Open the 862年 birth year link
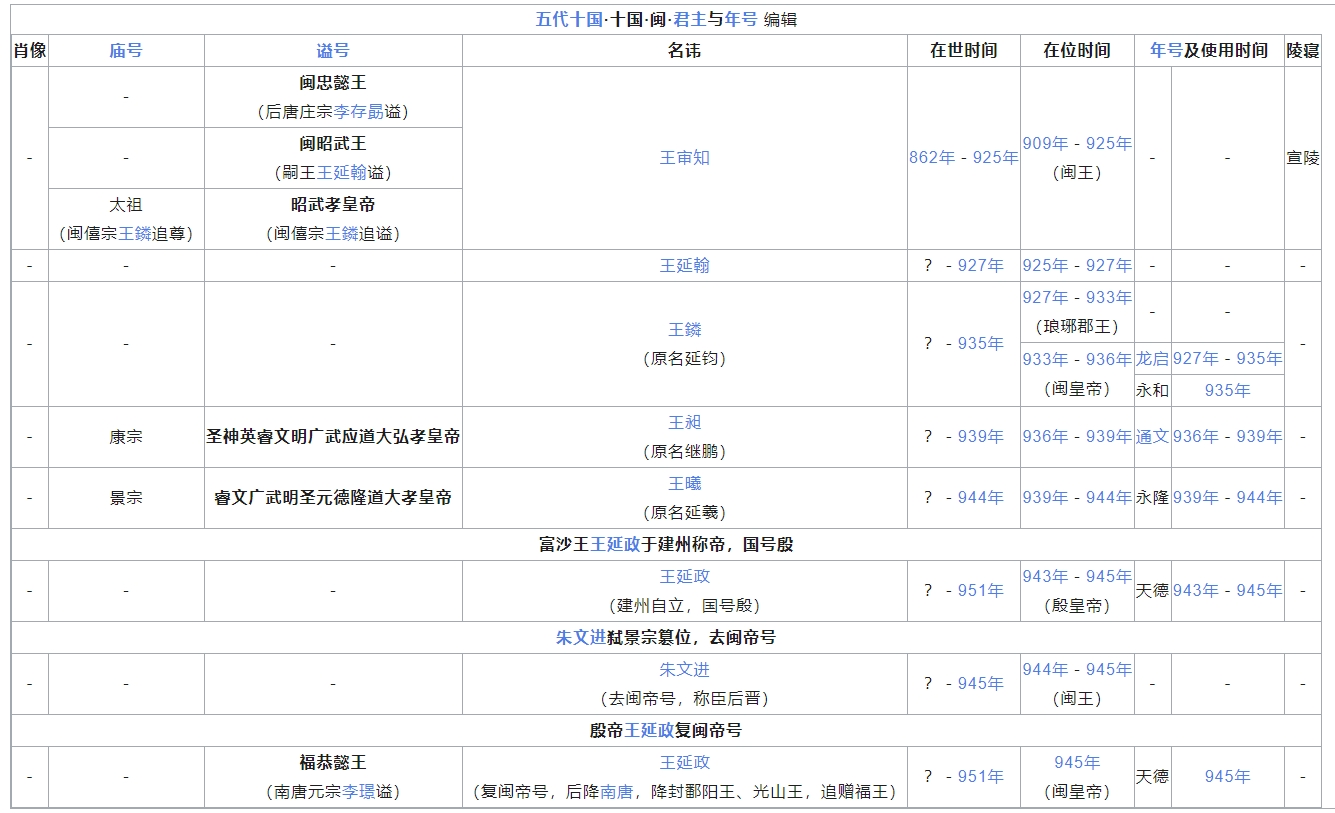The width and height of the screenshot is (1335, 813). [x=932, y=158]
